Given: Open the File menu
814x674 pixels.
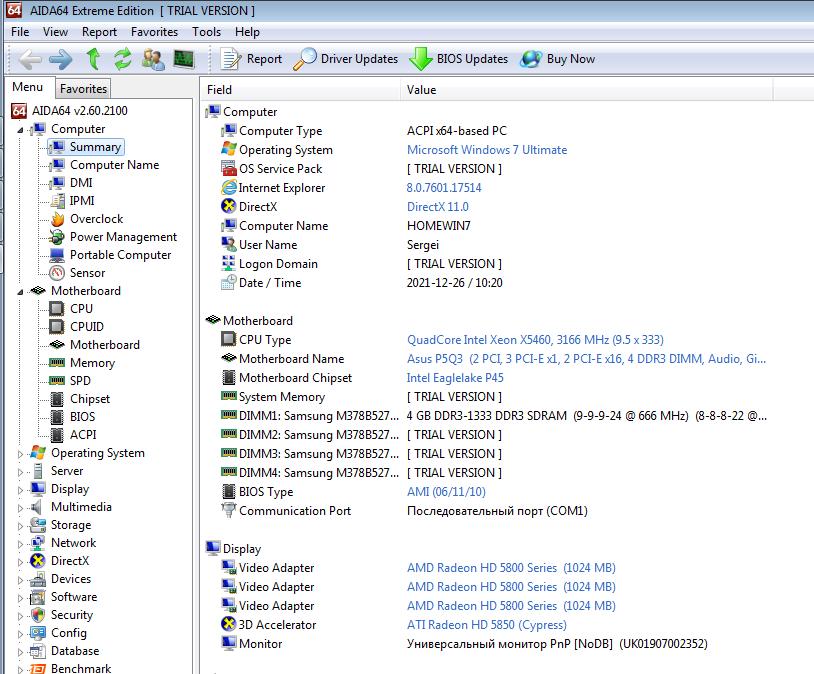Looking at the screenshot, I should pos(20,32).
